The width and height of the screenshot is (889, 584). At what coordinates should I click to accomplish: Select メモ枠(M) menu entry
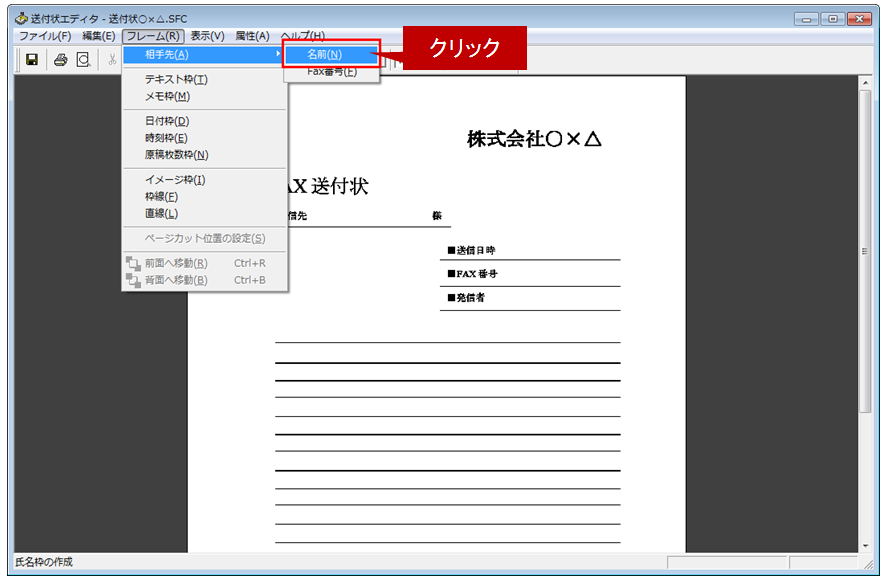coord(204,96)
